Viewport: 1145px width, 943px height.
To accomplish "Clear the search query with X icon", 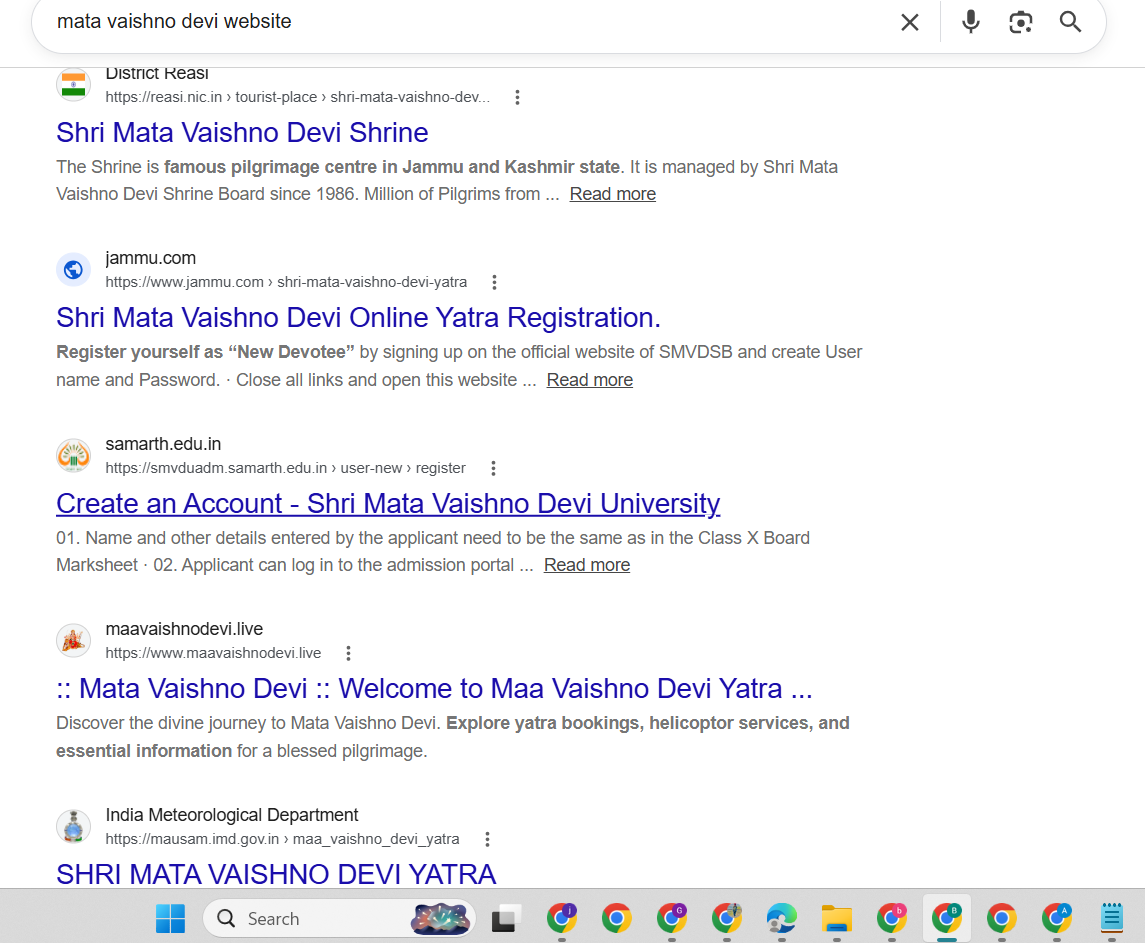I will click(x=909, y=23).
